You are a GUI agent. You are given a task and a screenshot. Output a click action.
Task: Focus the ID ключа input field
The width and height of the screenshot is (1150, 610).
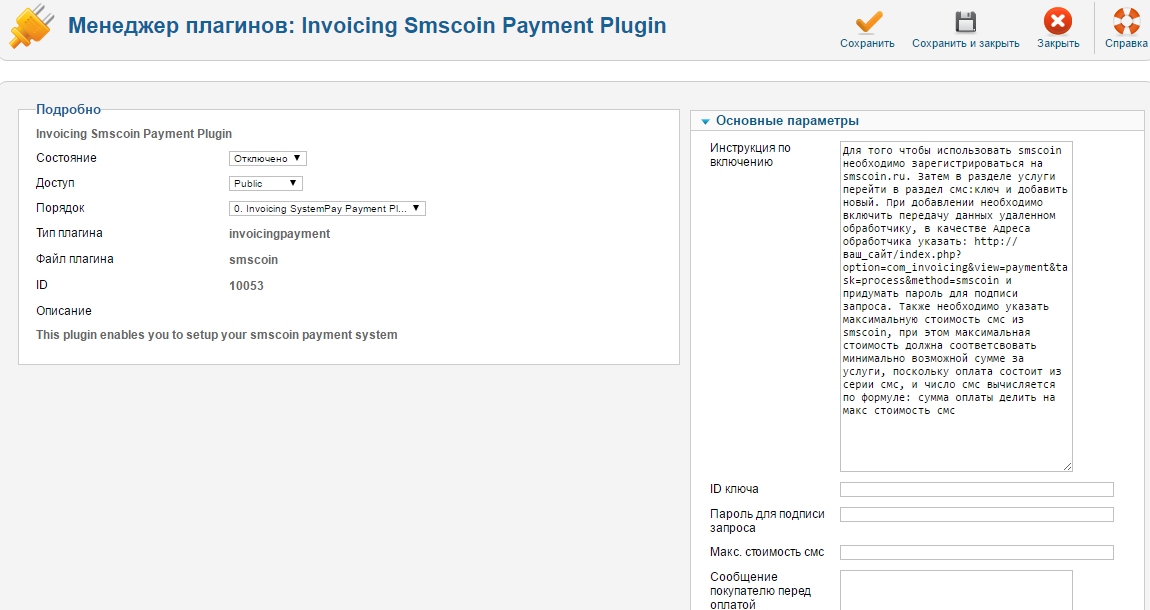tap(976, 489)
